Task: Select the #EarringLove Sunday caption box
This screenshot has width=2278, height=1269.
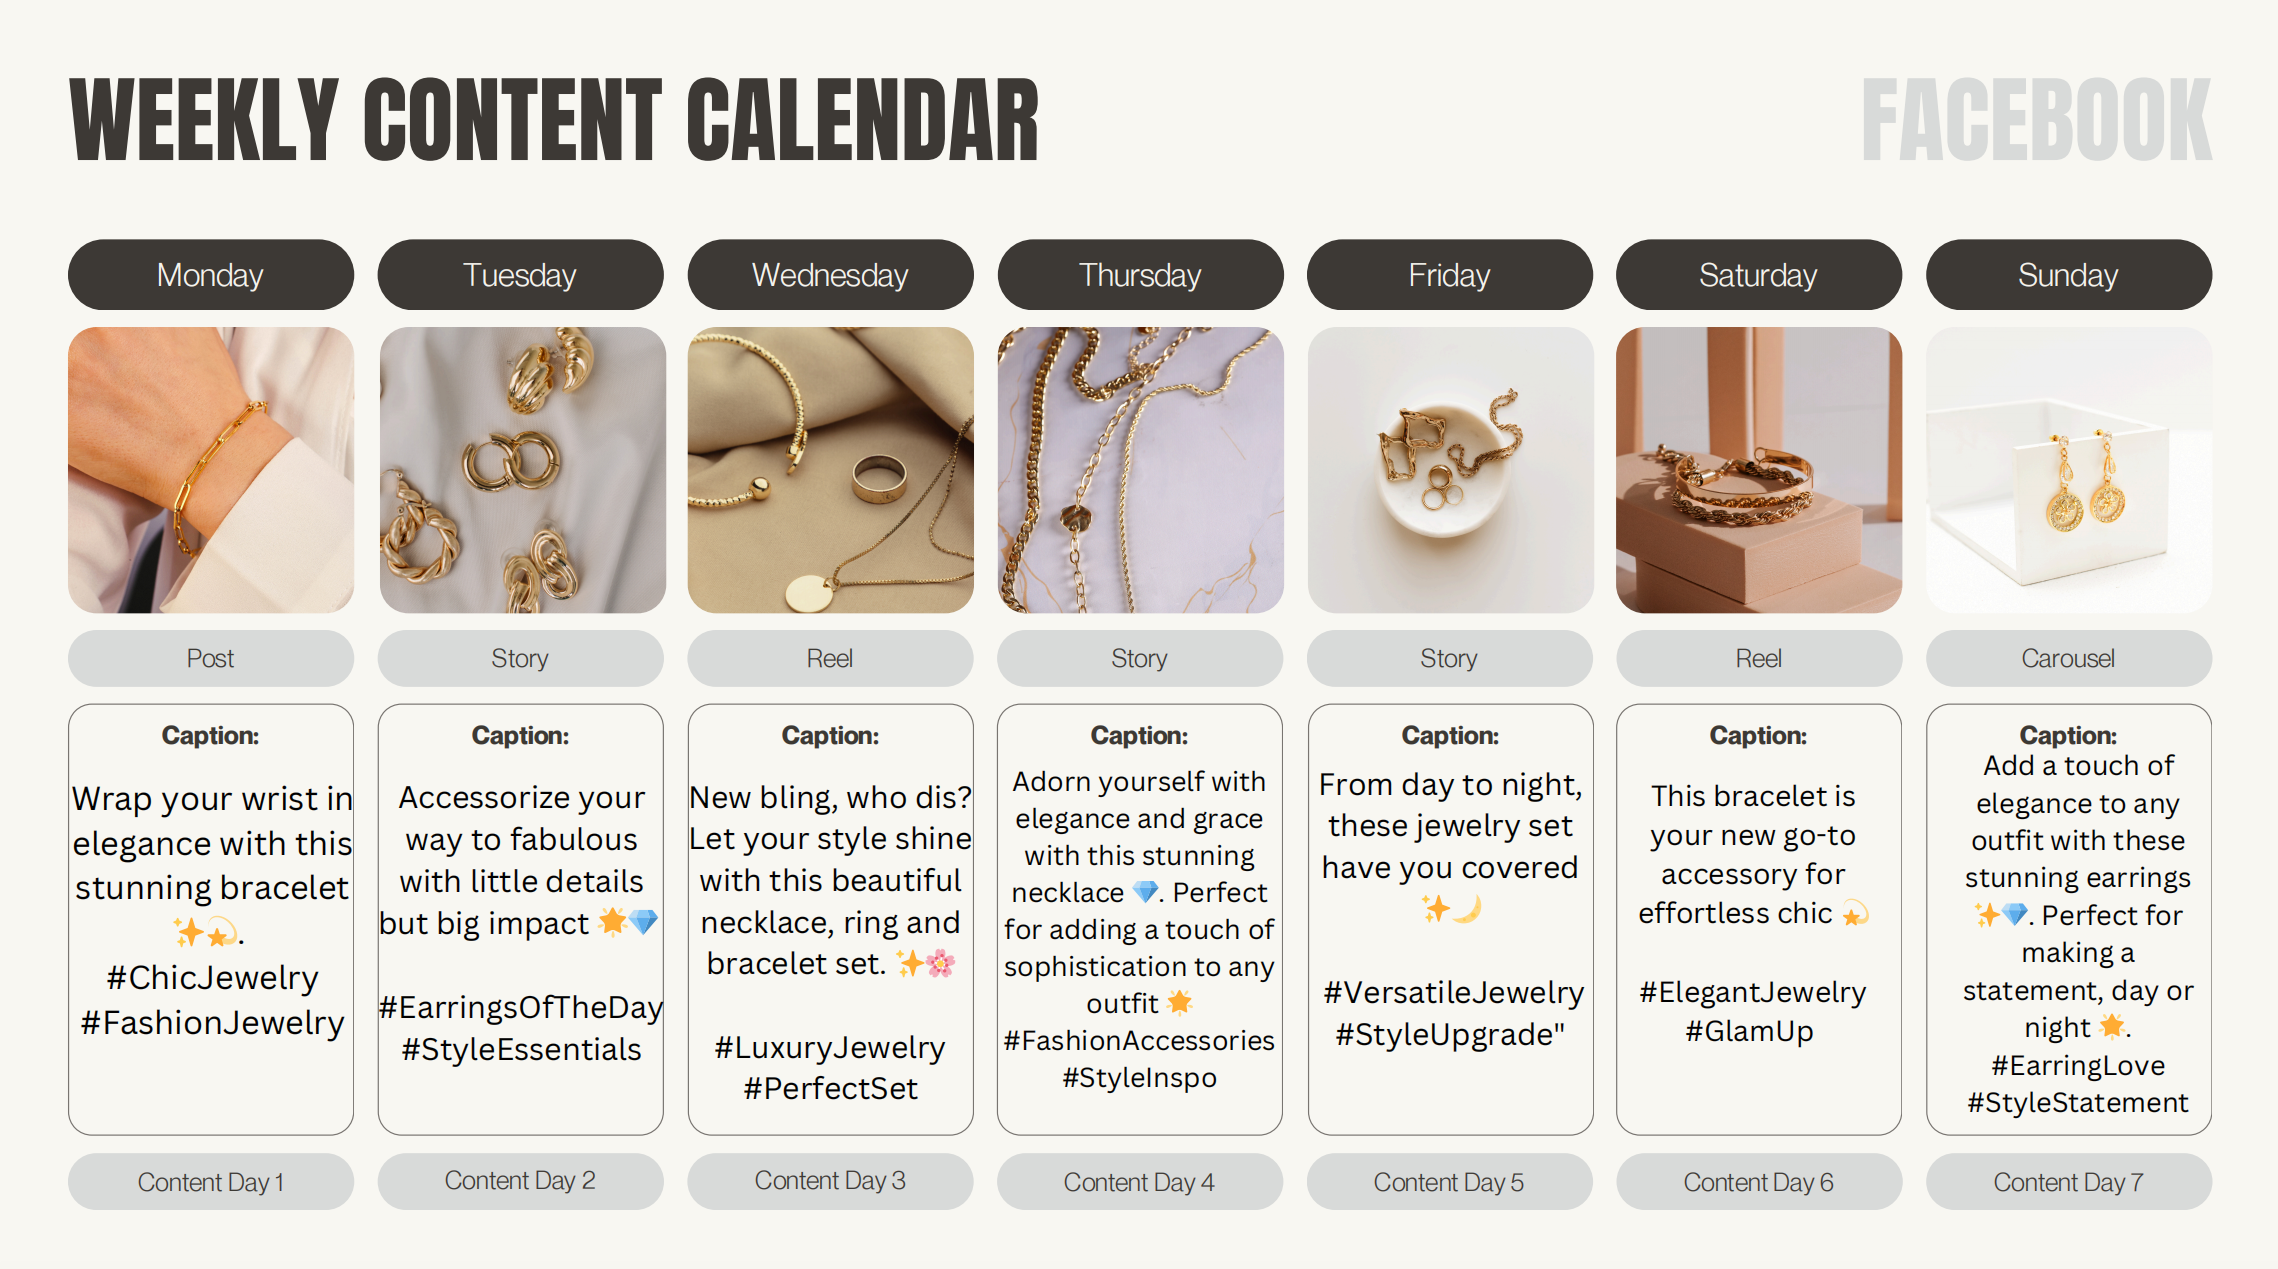Action: coord(2068,919)
